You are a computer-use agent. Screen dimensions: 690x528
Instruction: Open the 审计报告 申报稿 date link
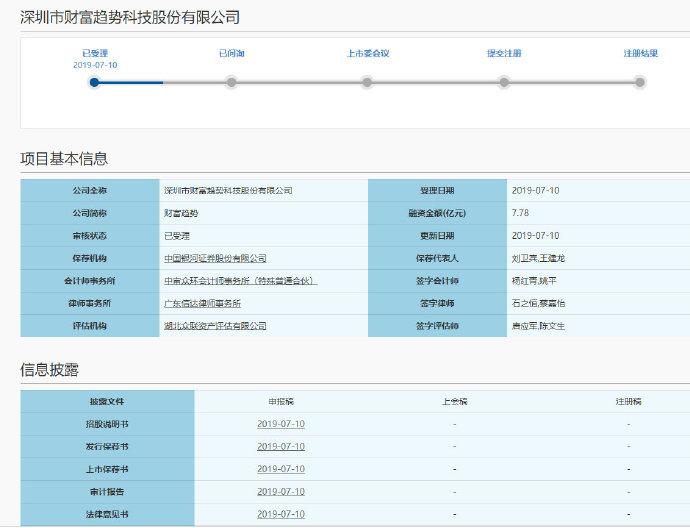[x=281, y=491]
